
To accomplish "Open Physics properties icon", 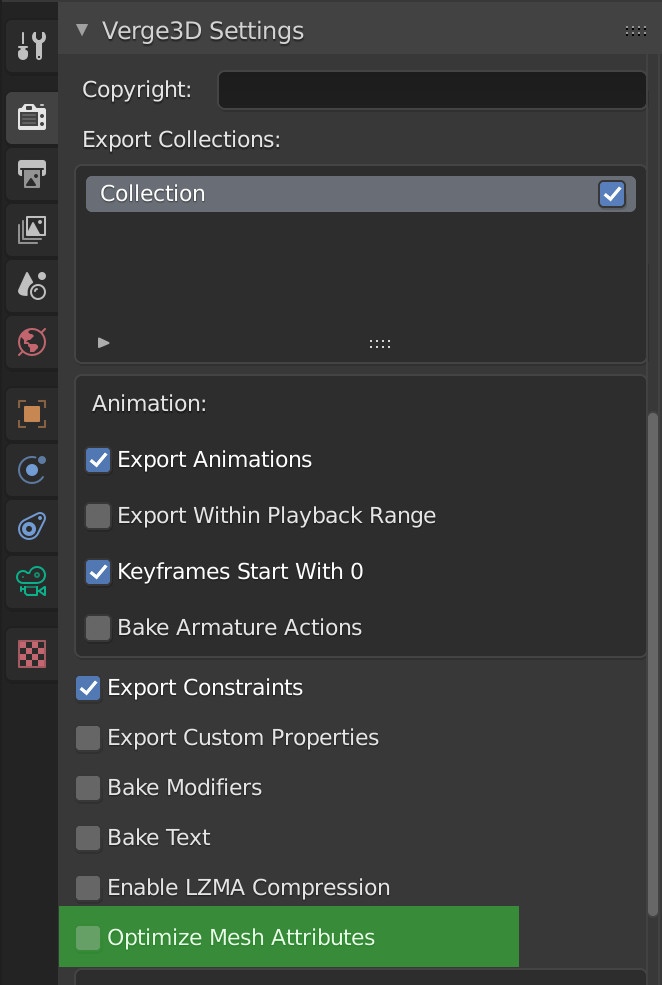I will [x=31, y=470].
